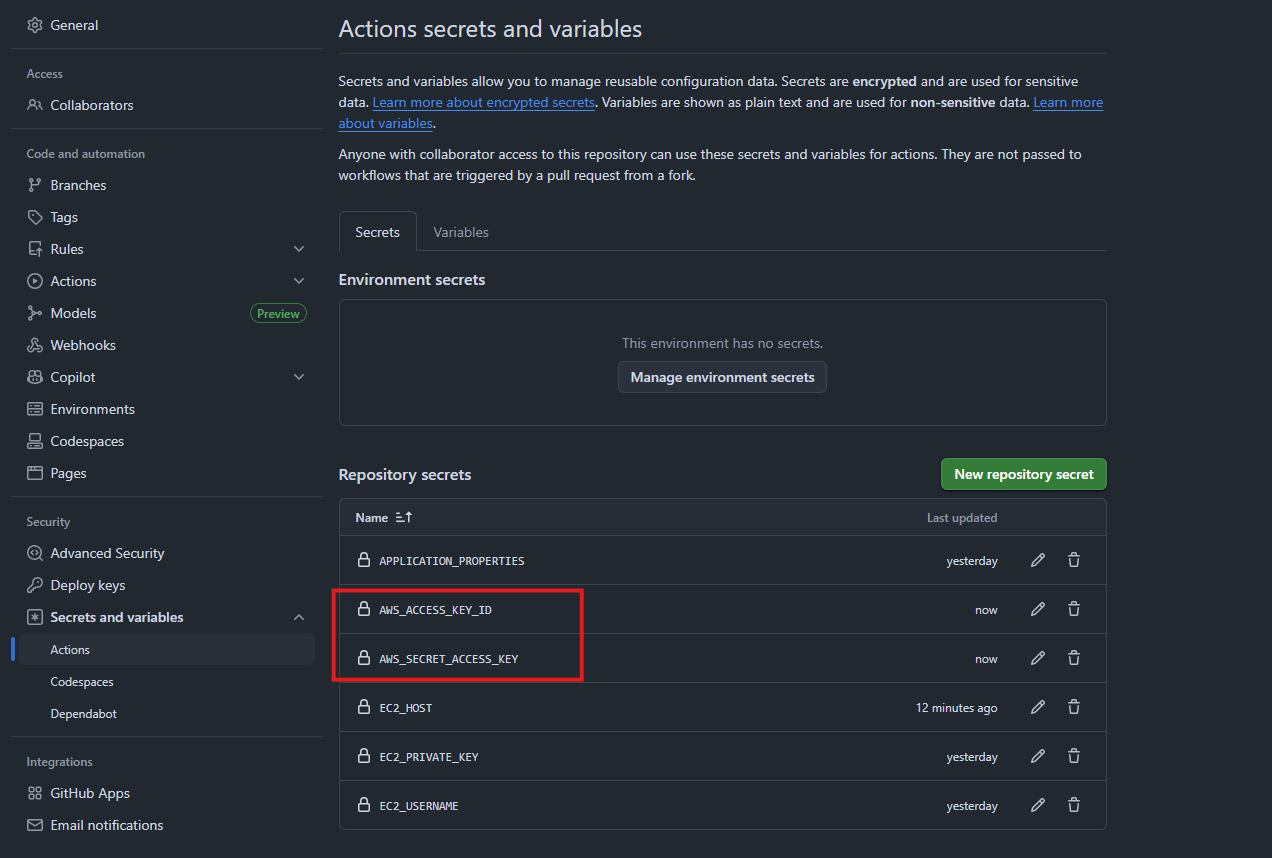Expand the Copilot settings chevron
This screenshot has width=1272, height=858.
pos(298,377)
